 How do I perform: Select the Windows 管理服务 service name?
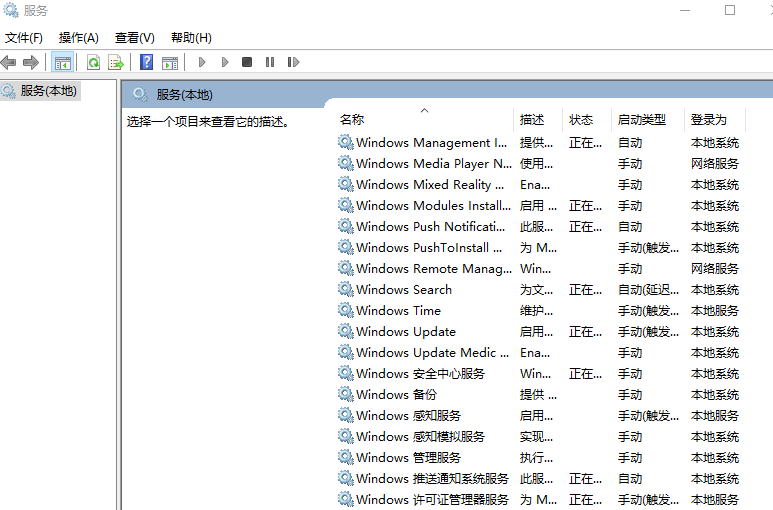(x=408, y=458)
